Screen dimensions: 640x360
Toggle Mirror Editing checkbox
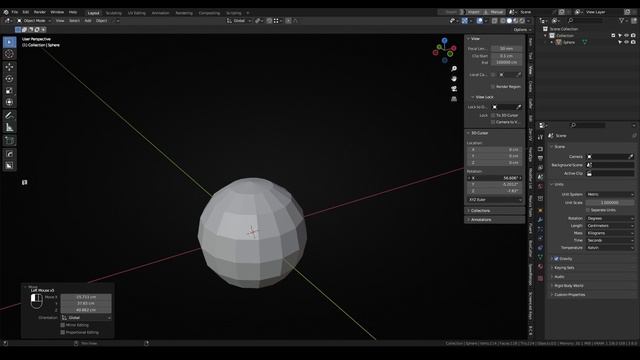click(x=62, y=325)
